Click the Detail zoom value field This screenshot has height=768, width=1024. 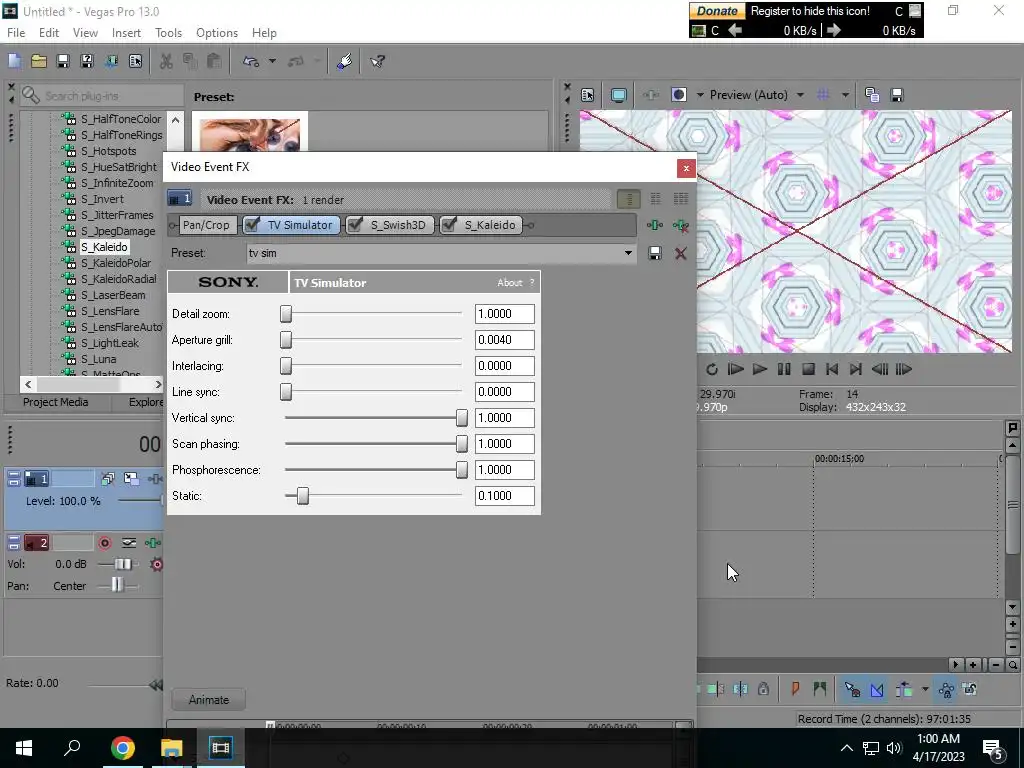click(x=504, y=314)
